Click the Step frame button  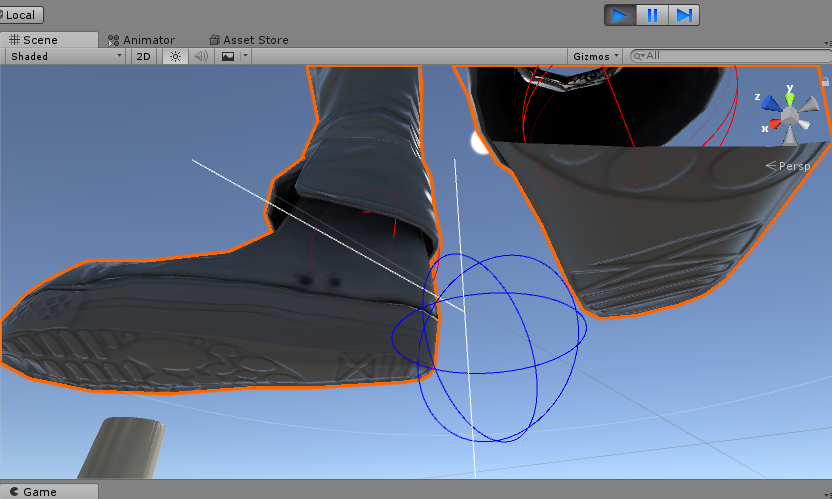click(684, 15)
